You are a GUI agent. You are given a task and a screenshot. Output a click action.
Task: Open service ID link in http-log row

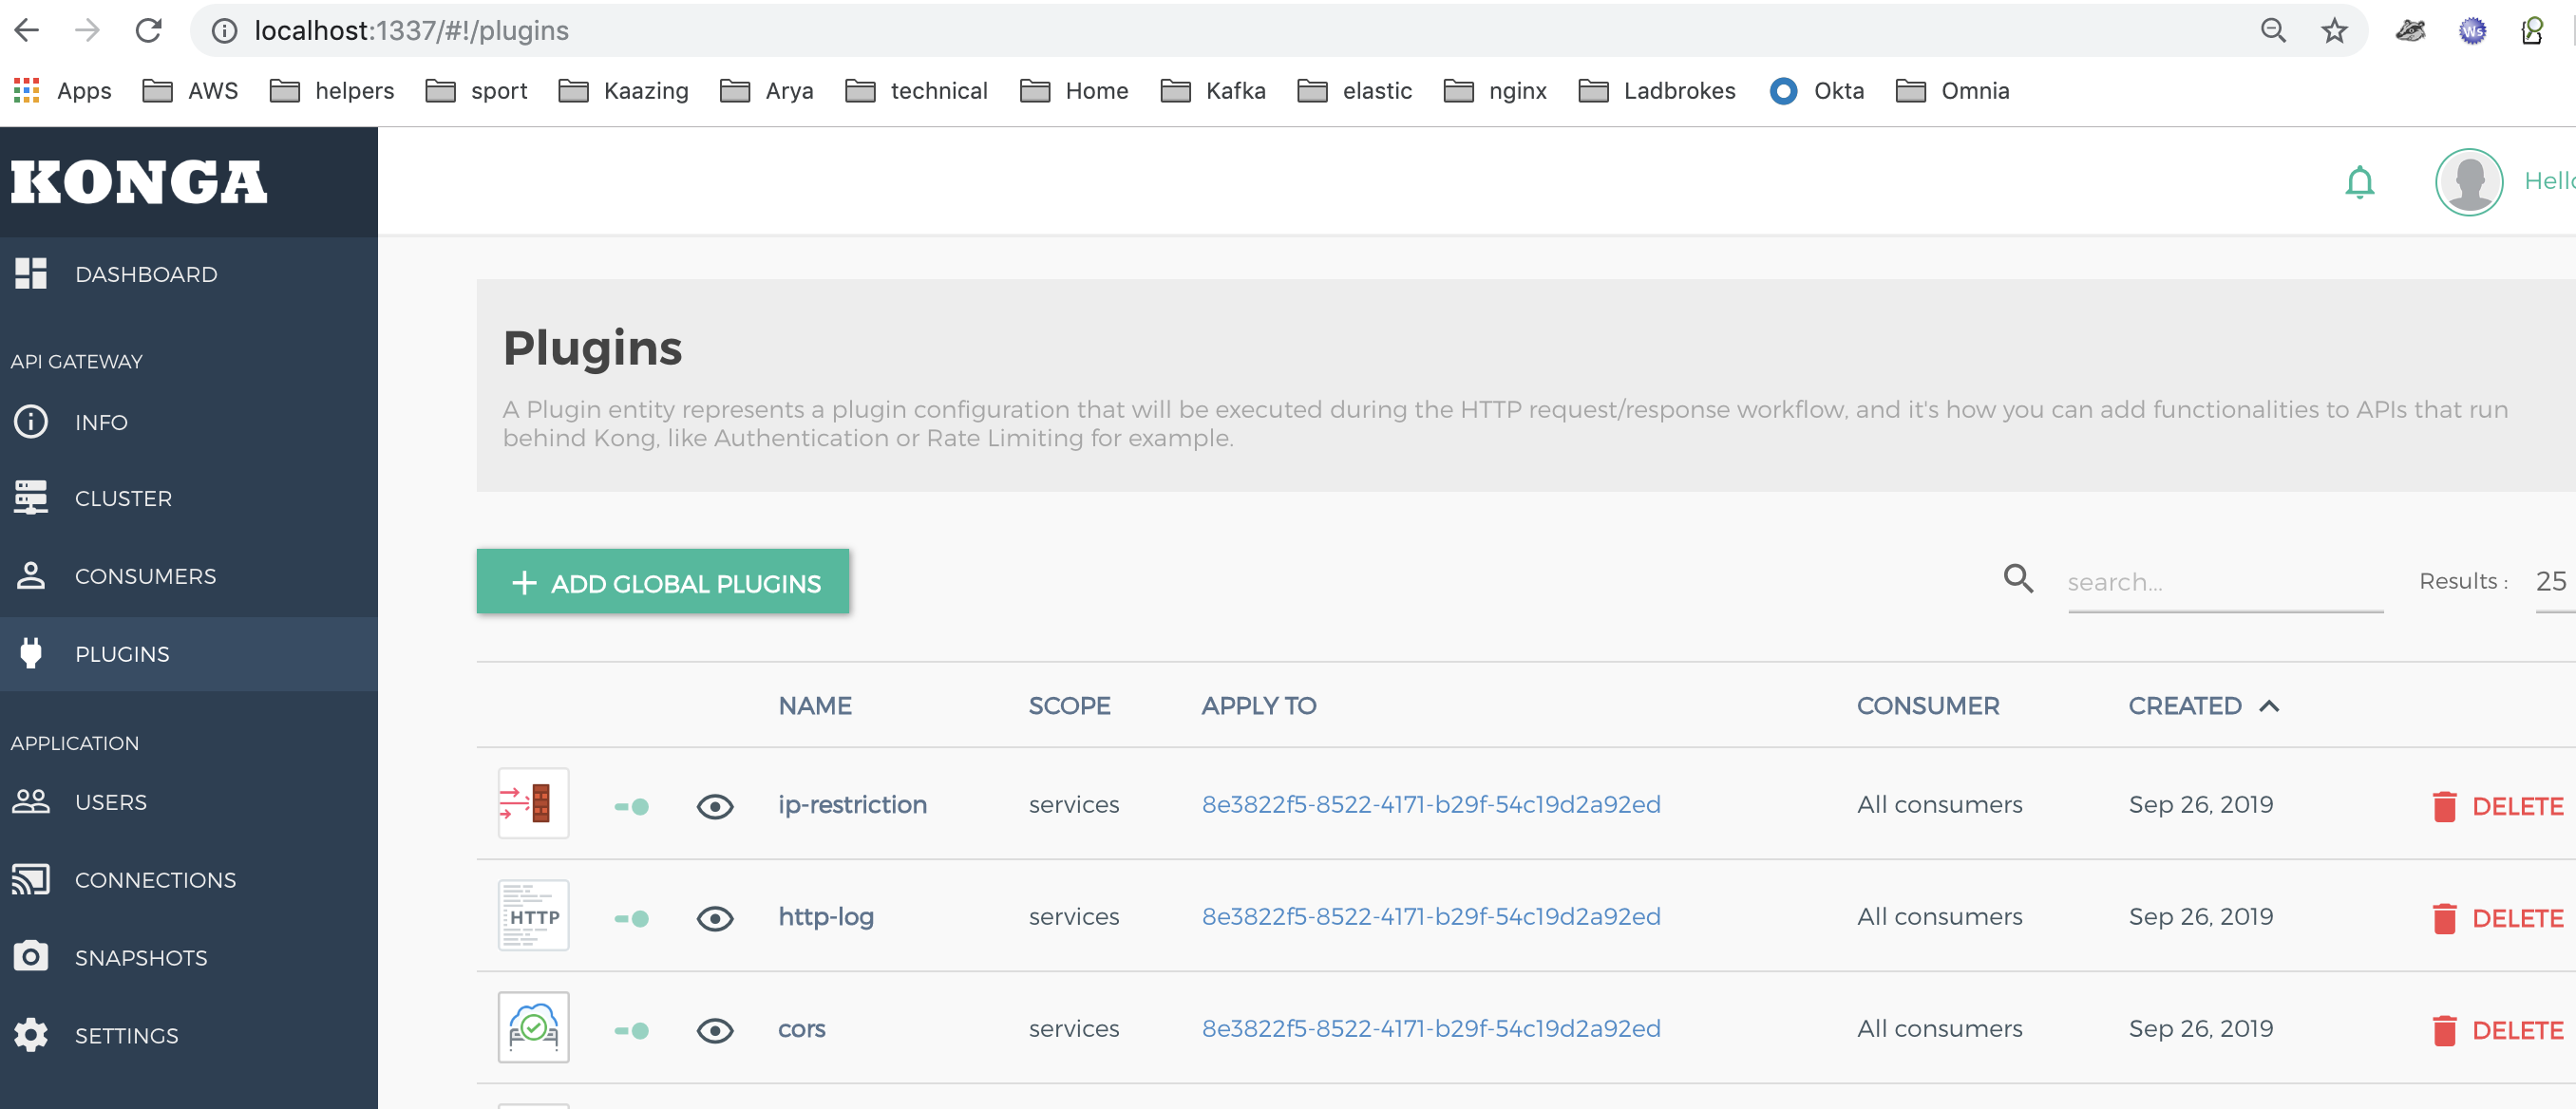click(1430, 916)
